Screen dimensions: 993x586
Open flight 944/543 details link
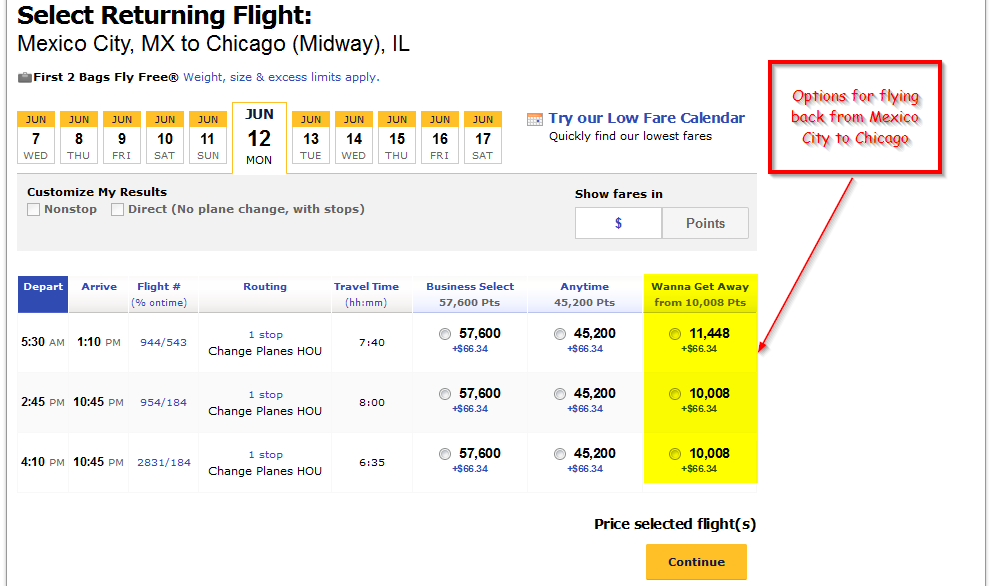(163, 343)
